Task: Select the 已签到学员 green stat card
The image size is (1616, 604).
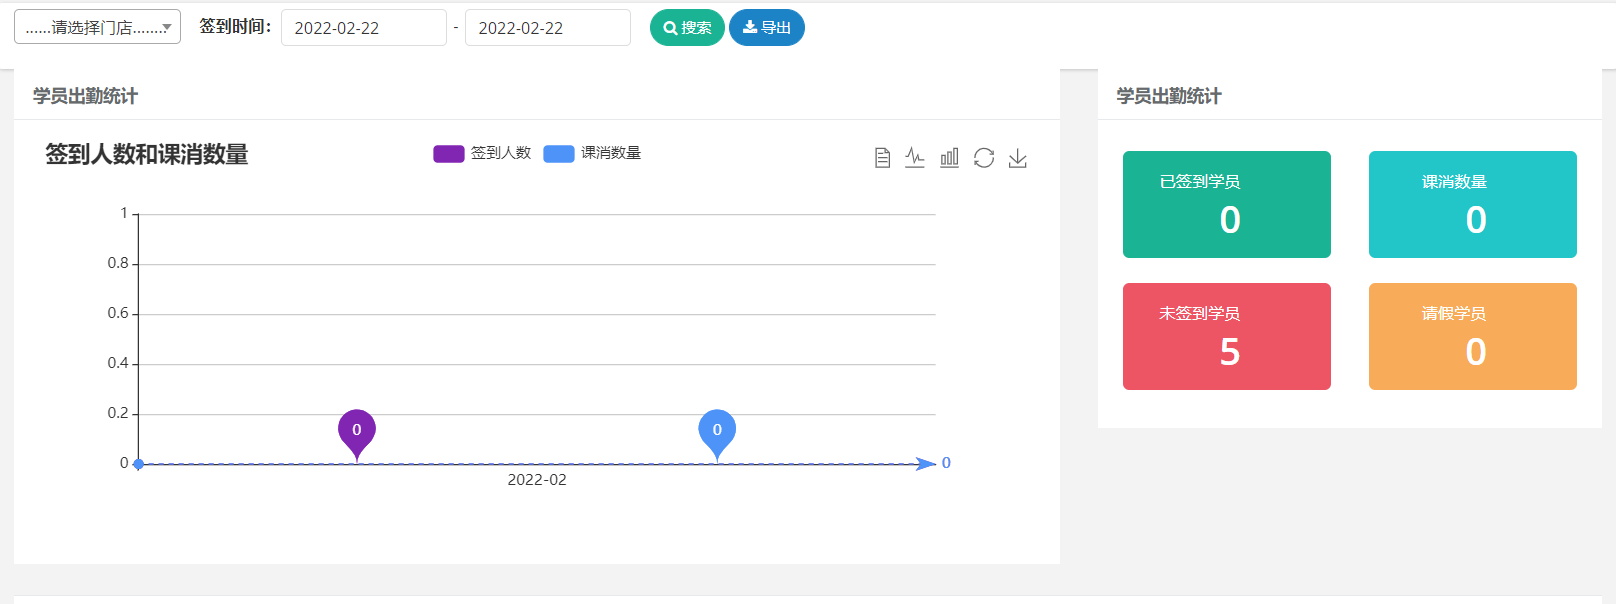Action: pyautogui.click(x=1226, y=204)
